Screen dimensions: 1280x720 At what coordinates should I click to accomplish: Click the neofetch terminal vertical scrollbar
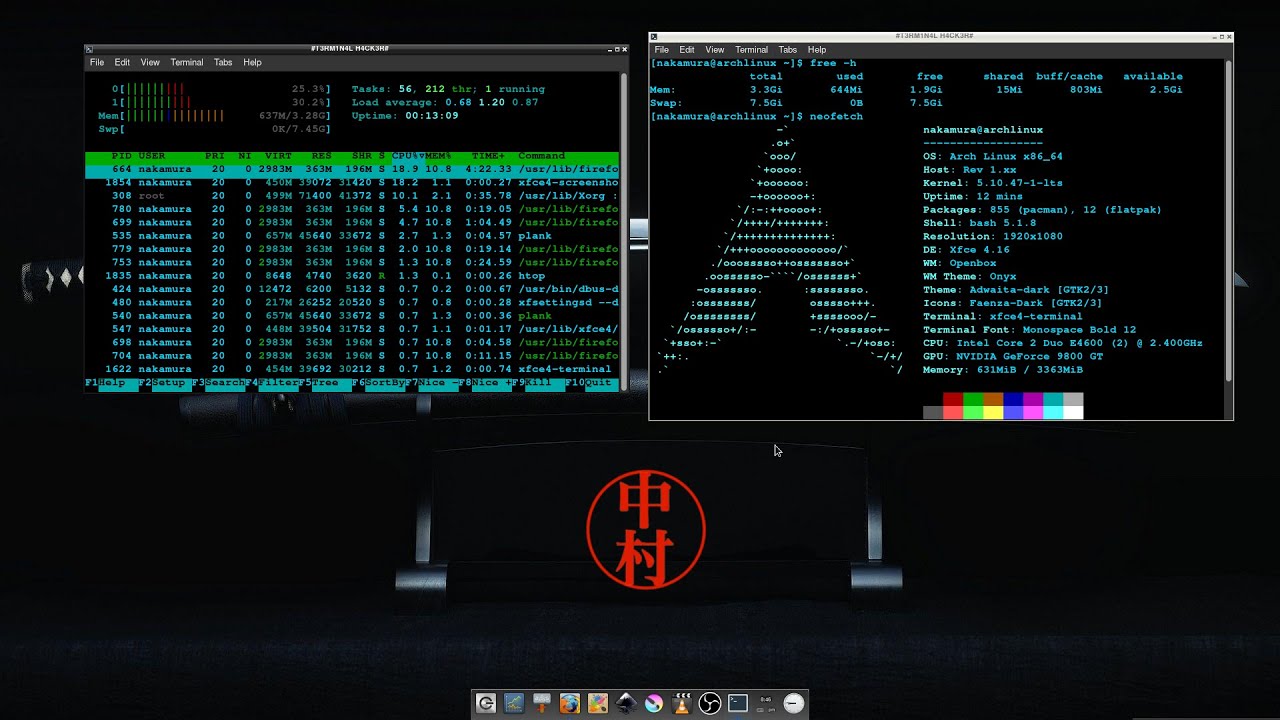1229,220
